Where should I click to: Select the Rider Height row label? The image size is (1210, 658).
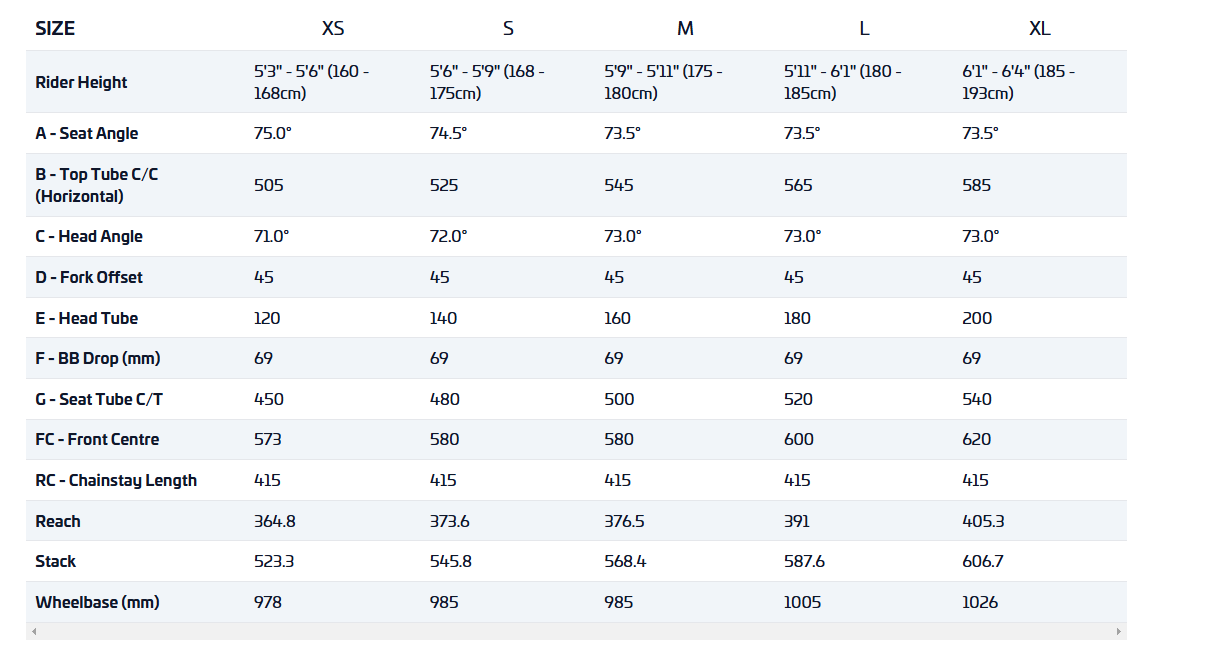(81, 82)
